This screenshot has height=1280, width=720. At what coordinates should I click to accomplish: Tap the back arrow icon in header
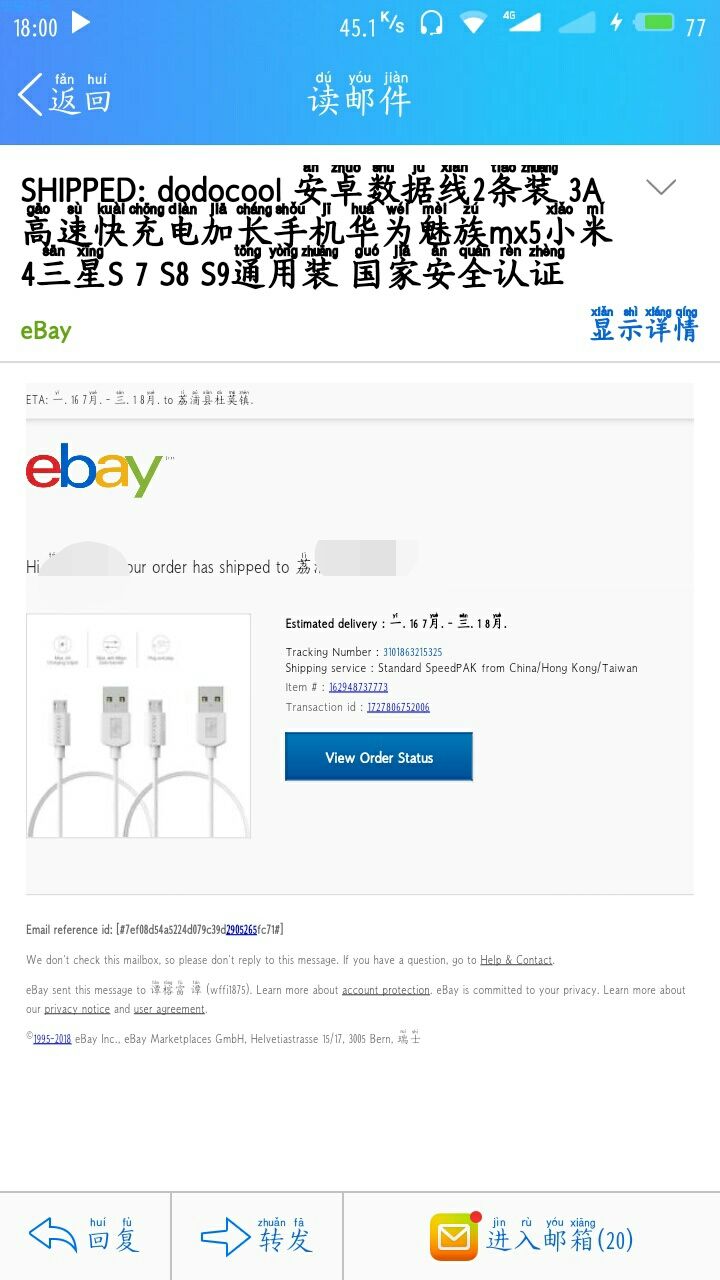point(29,96)
